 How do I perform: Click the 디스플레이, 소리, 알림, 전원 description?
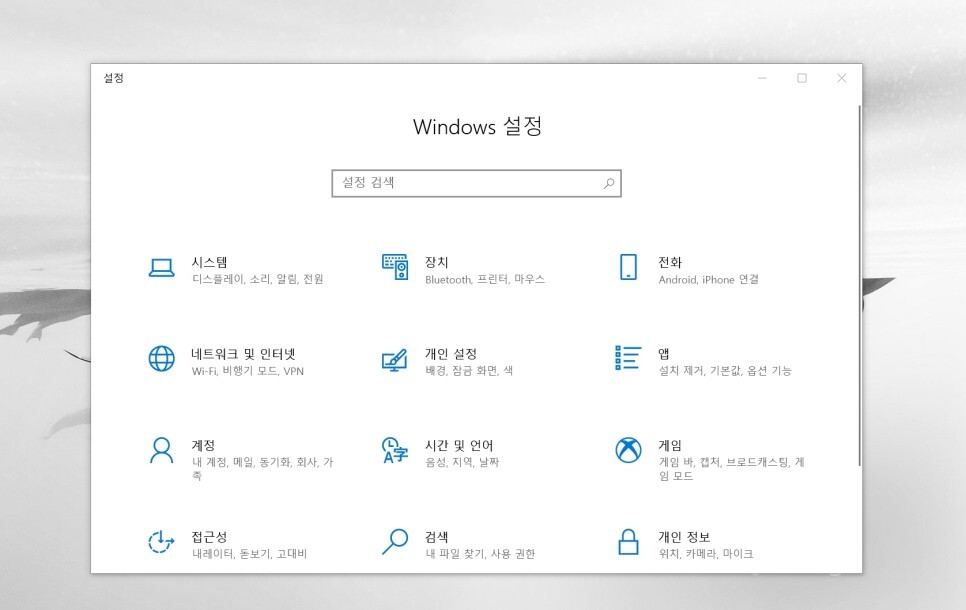click(258, 279)
